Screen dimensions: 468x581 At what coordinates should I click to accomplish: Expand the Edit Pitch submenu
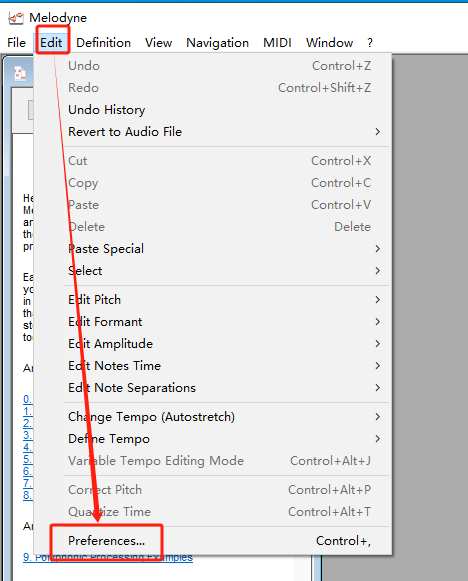click(x=226, y=300)
